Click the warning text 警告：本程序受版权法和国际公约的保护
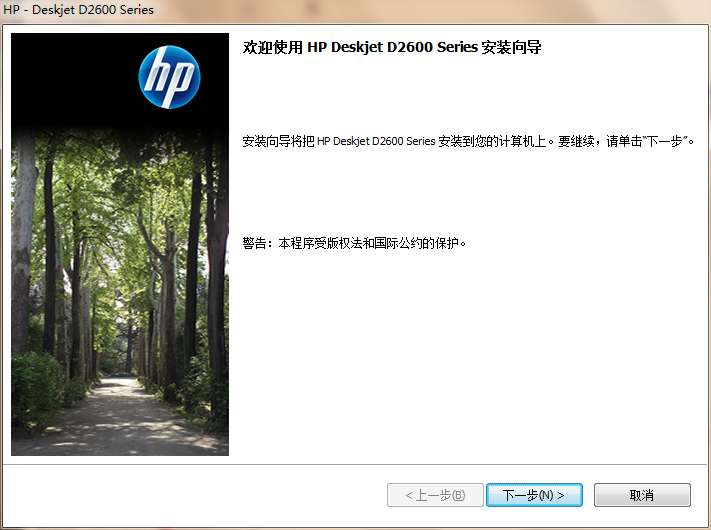The image size is (711, 530). click(x=354, y=243)
